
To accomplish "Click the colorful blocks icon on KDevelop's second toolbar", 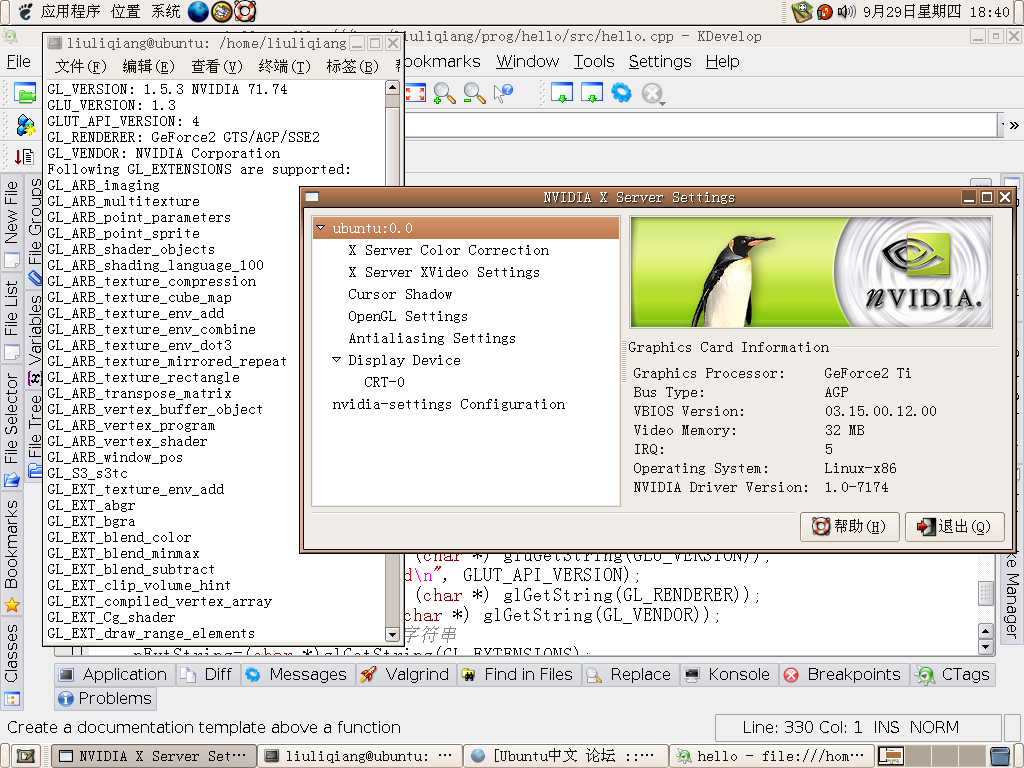I will 25,125.
